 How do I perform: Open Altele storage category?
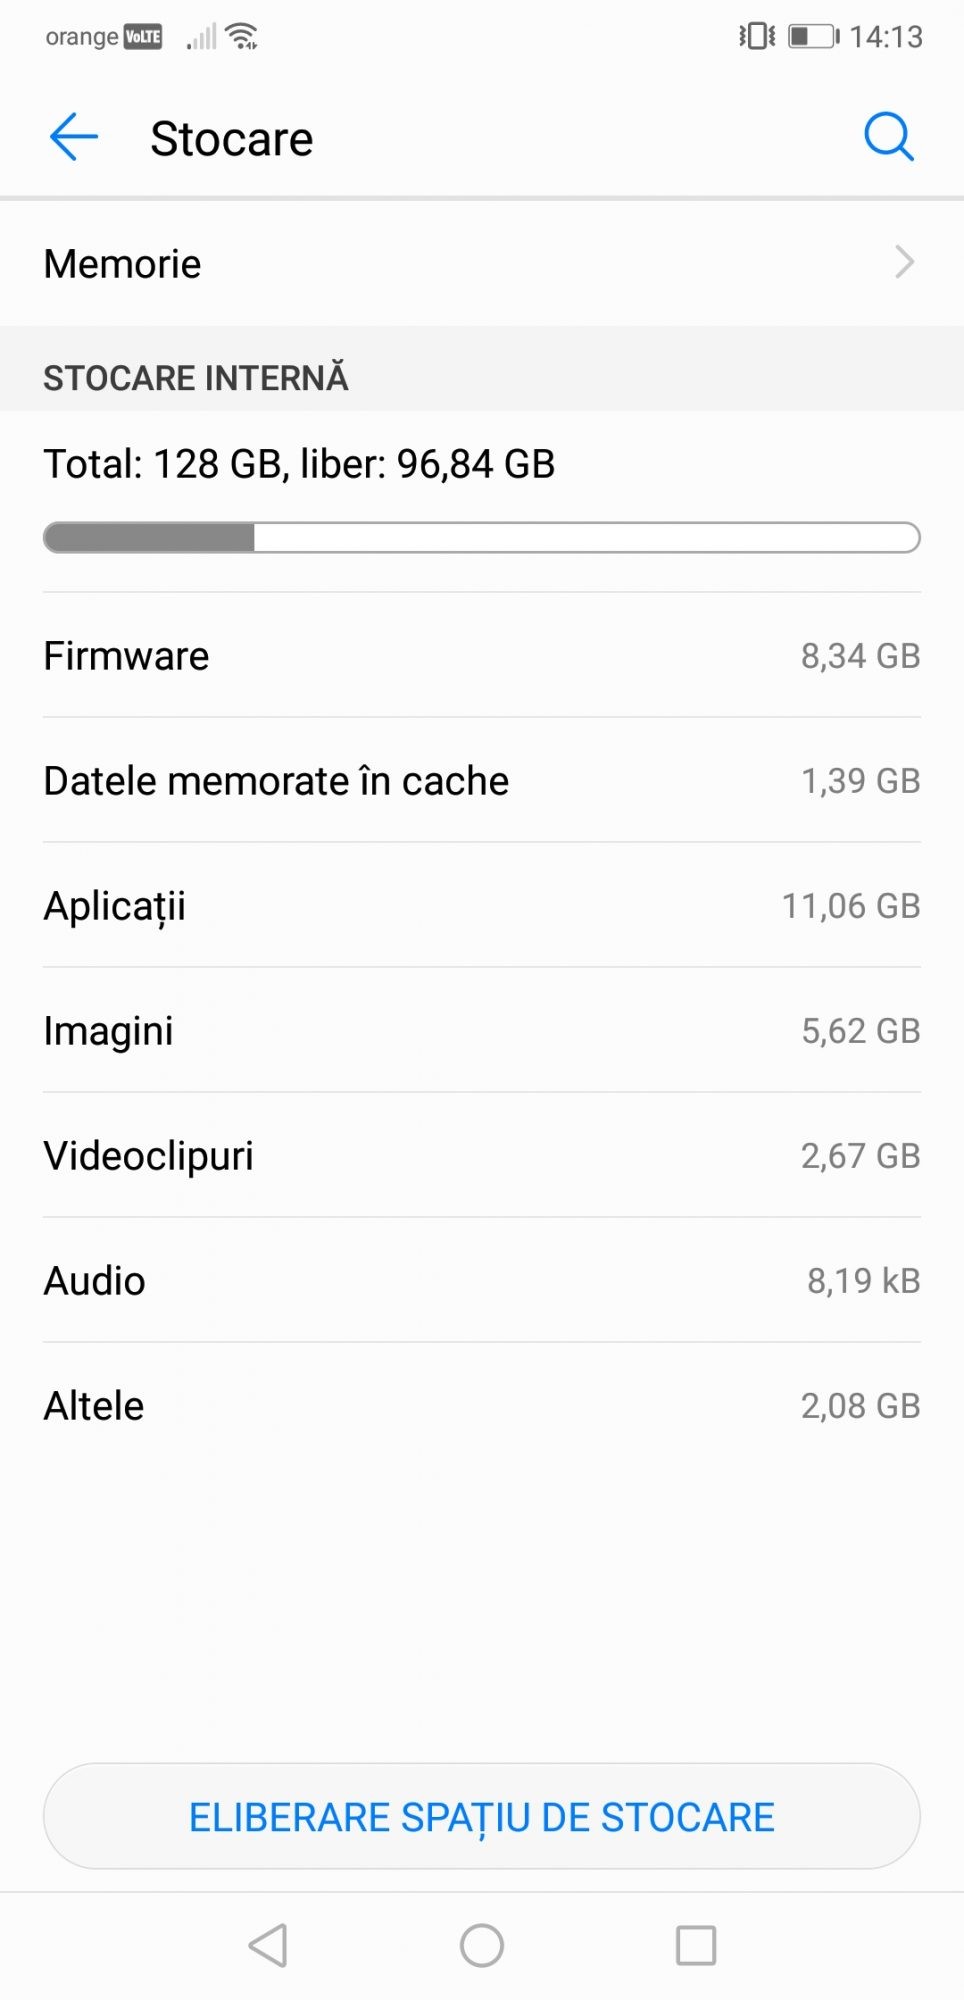tap(481, 1406)
